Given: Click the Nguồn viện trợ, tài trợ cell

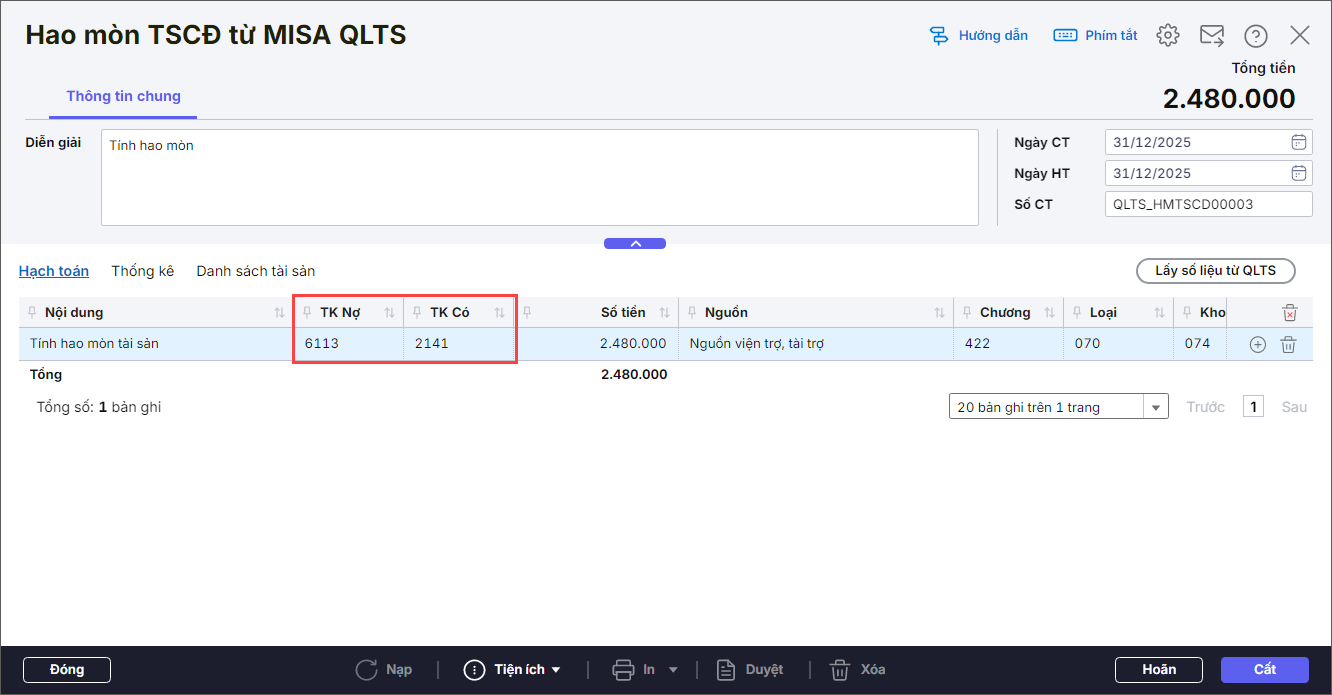Looking at the screenshot, I should pyautogui.click(x=816, y=344).
